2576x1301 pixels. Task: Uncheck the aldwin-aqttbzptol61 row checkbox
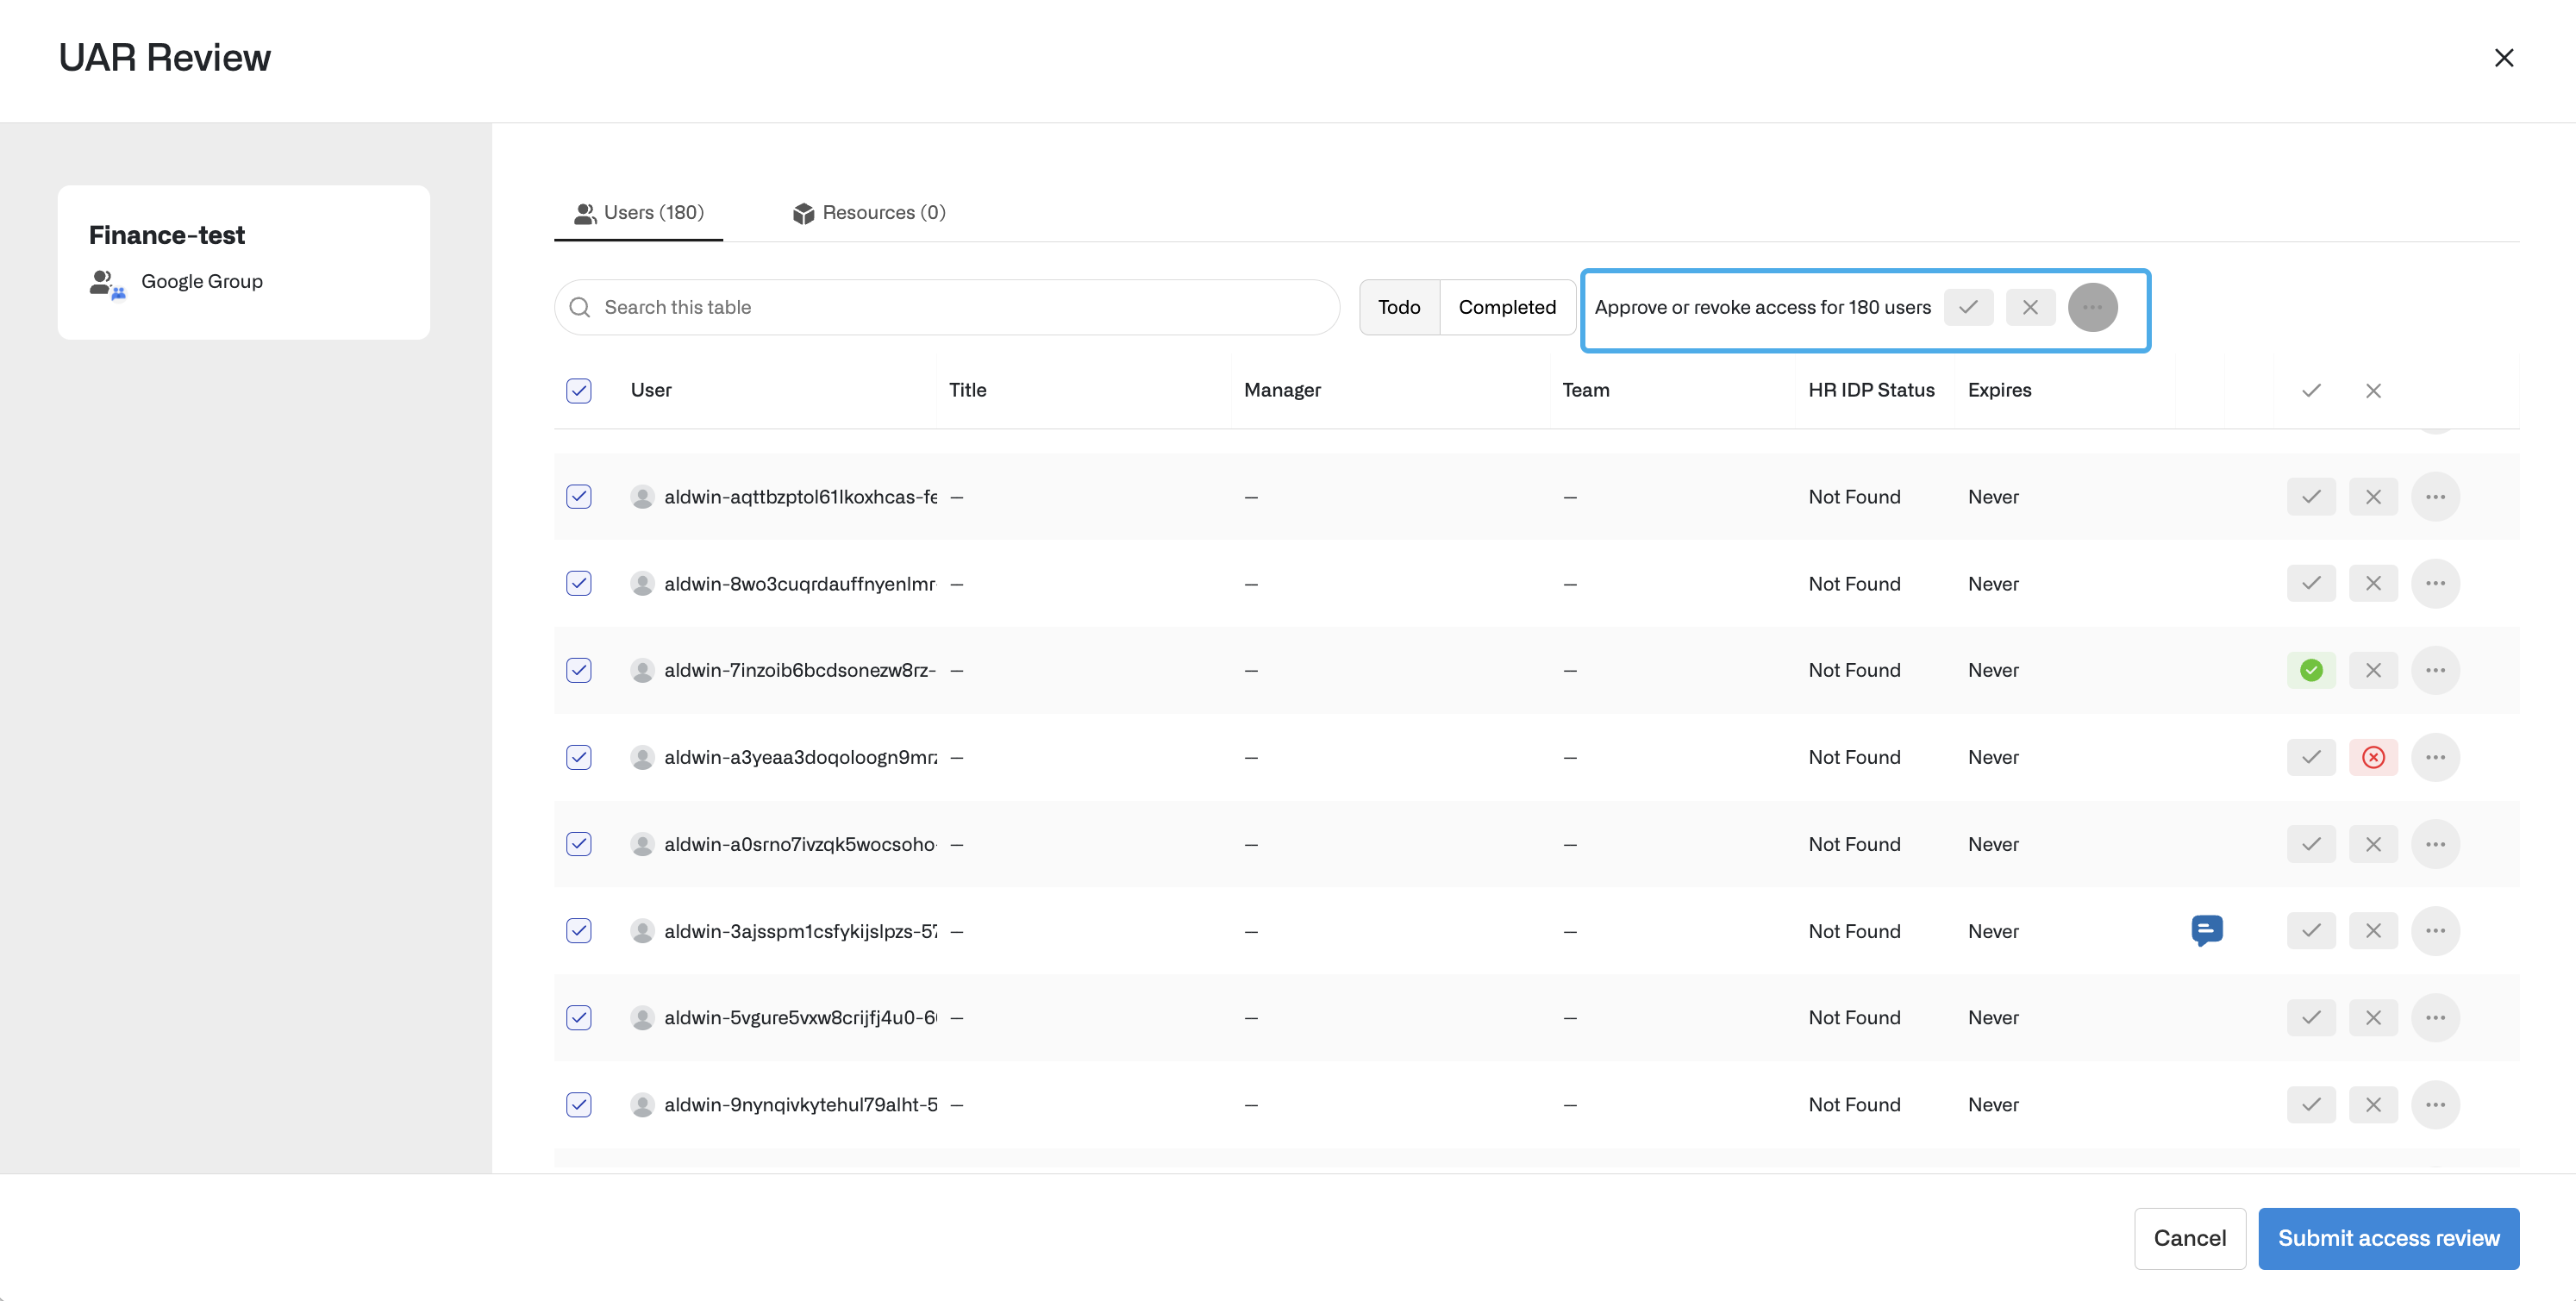(579, 497)
